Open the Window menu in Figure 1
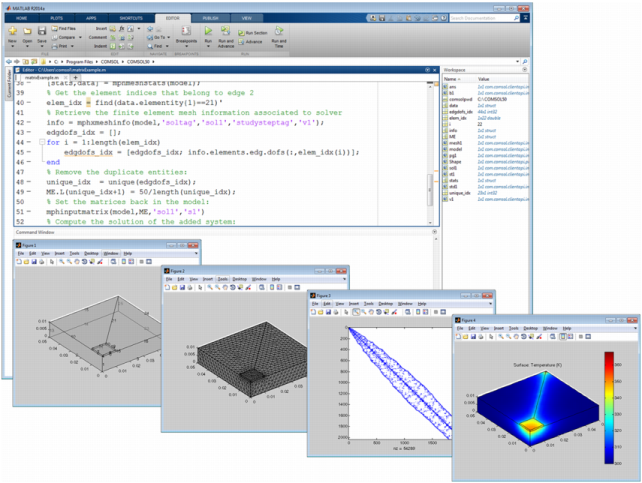 point(111,254)
